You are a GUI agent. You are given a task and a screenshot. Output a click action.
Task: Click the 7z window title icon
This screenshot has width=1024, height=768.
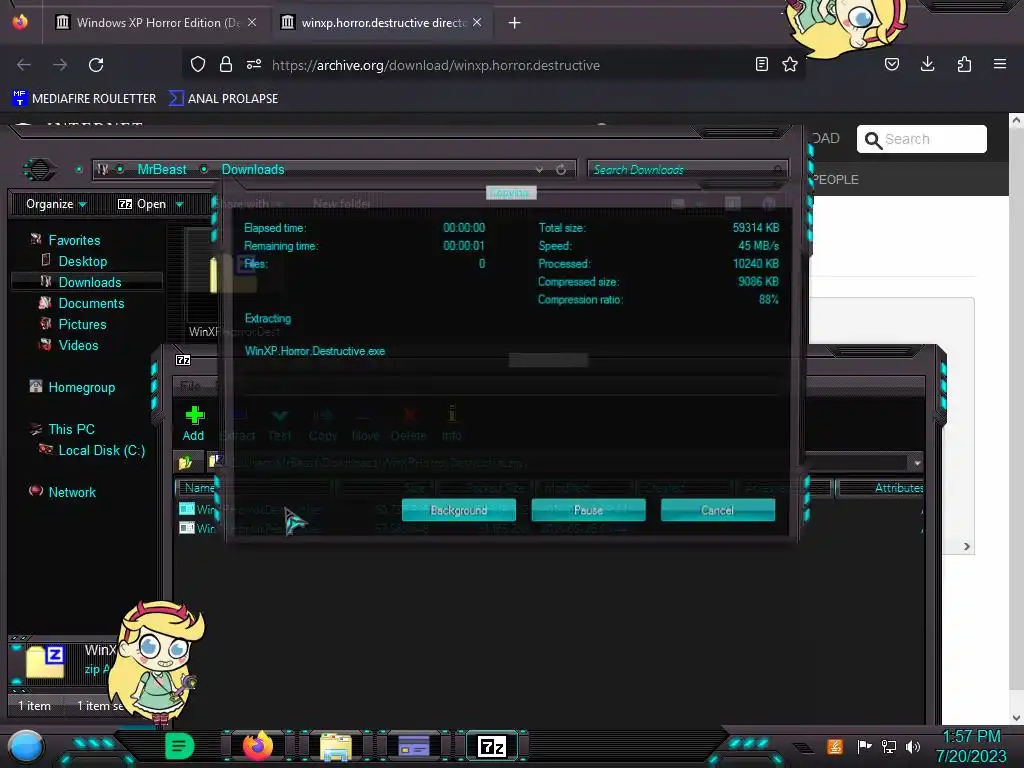click(184, 360)
